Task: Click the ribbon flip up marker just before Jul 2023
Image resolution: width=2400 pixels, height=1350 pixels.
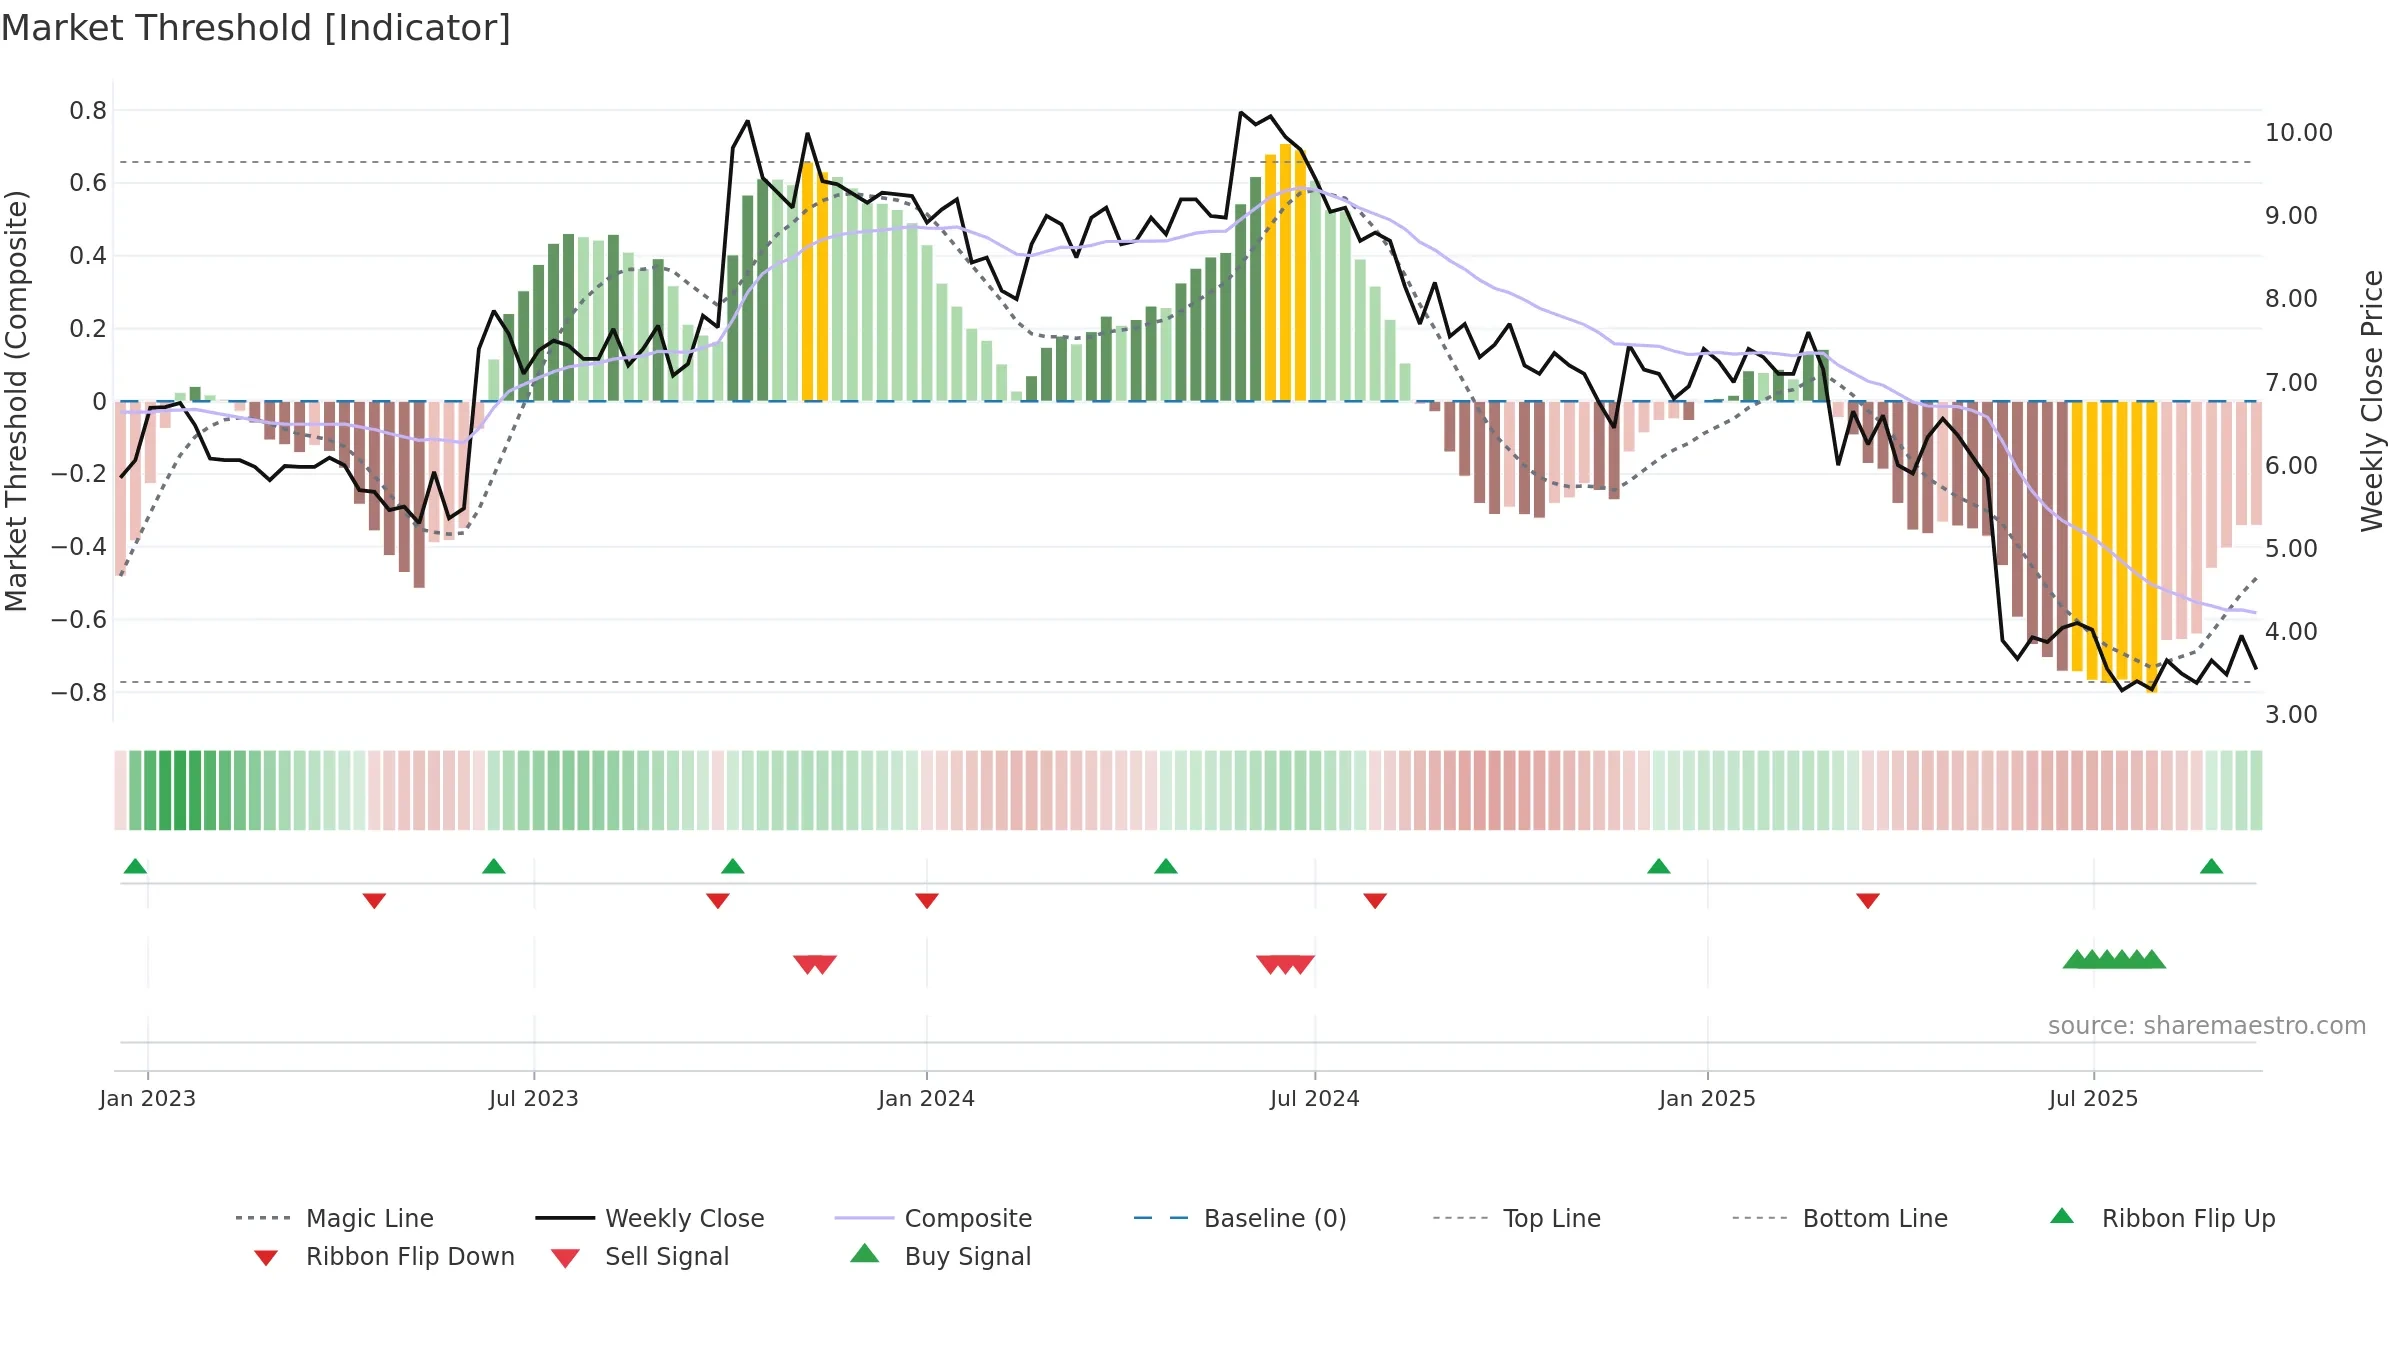Action: pos(494,866)
